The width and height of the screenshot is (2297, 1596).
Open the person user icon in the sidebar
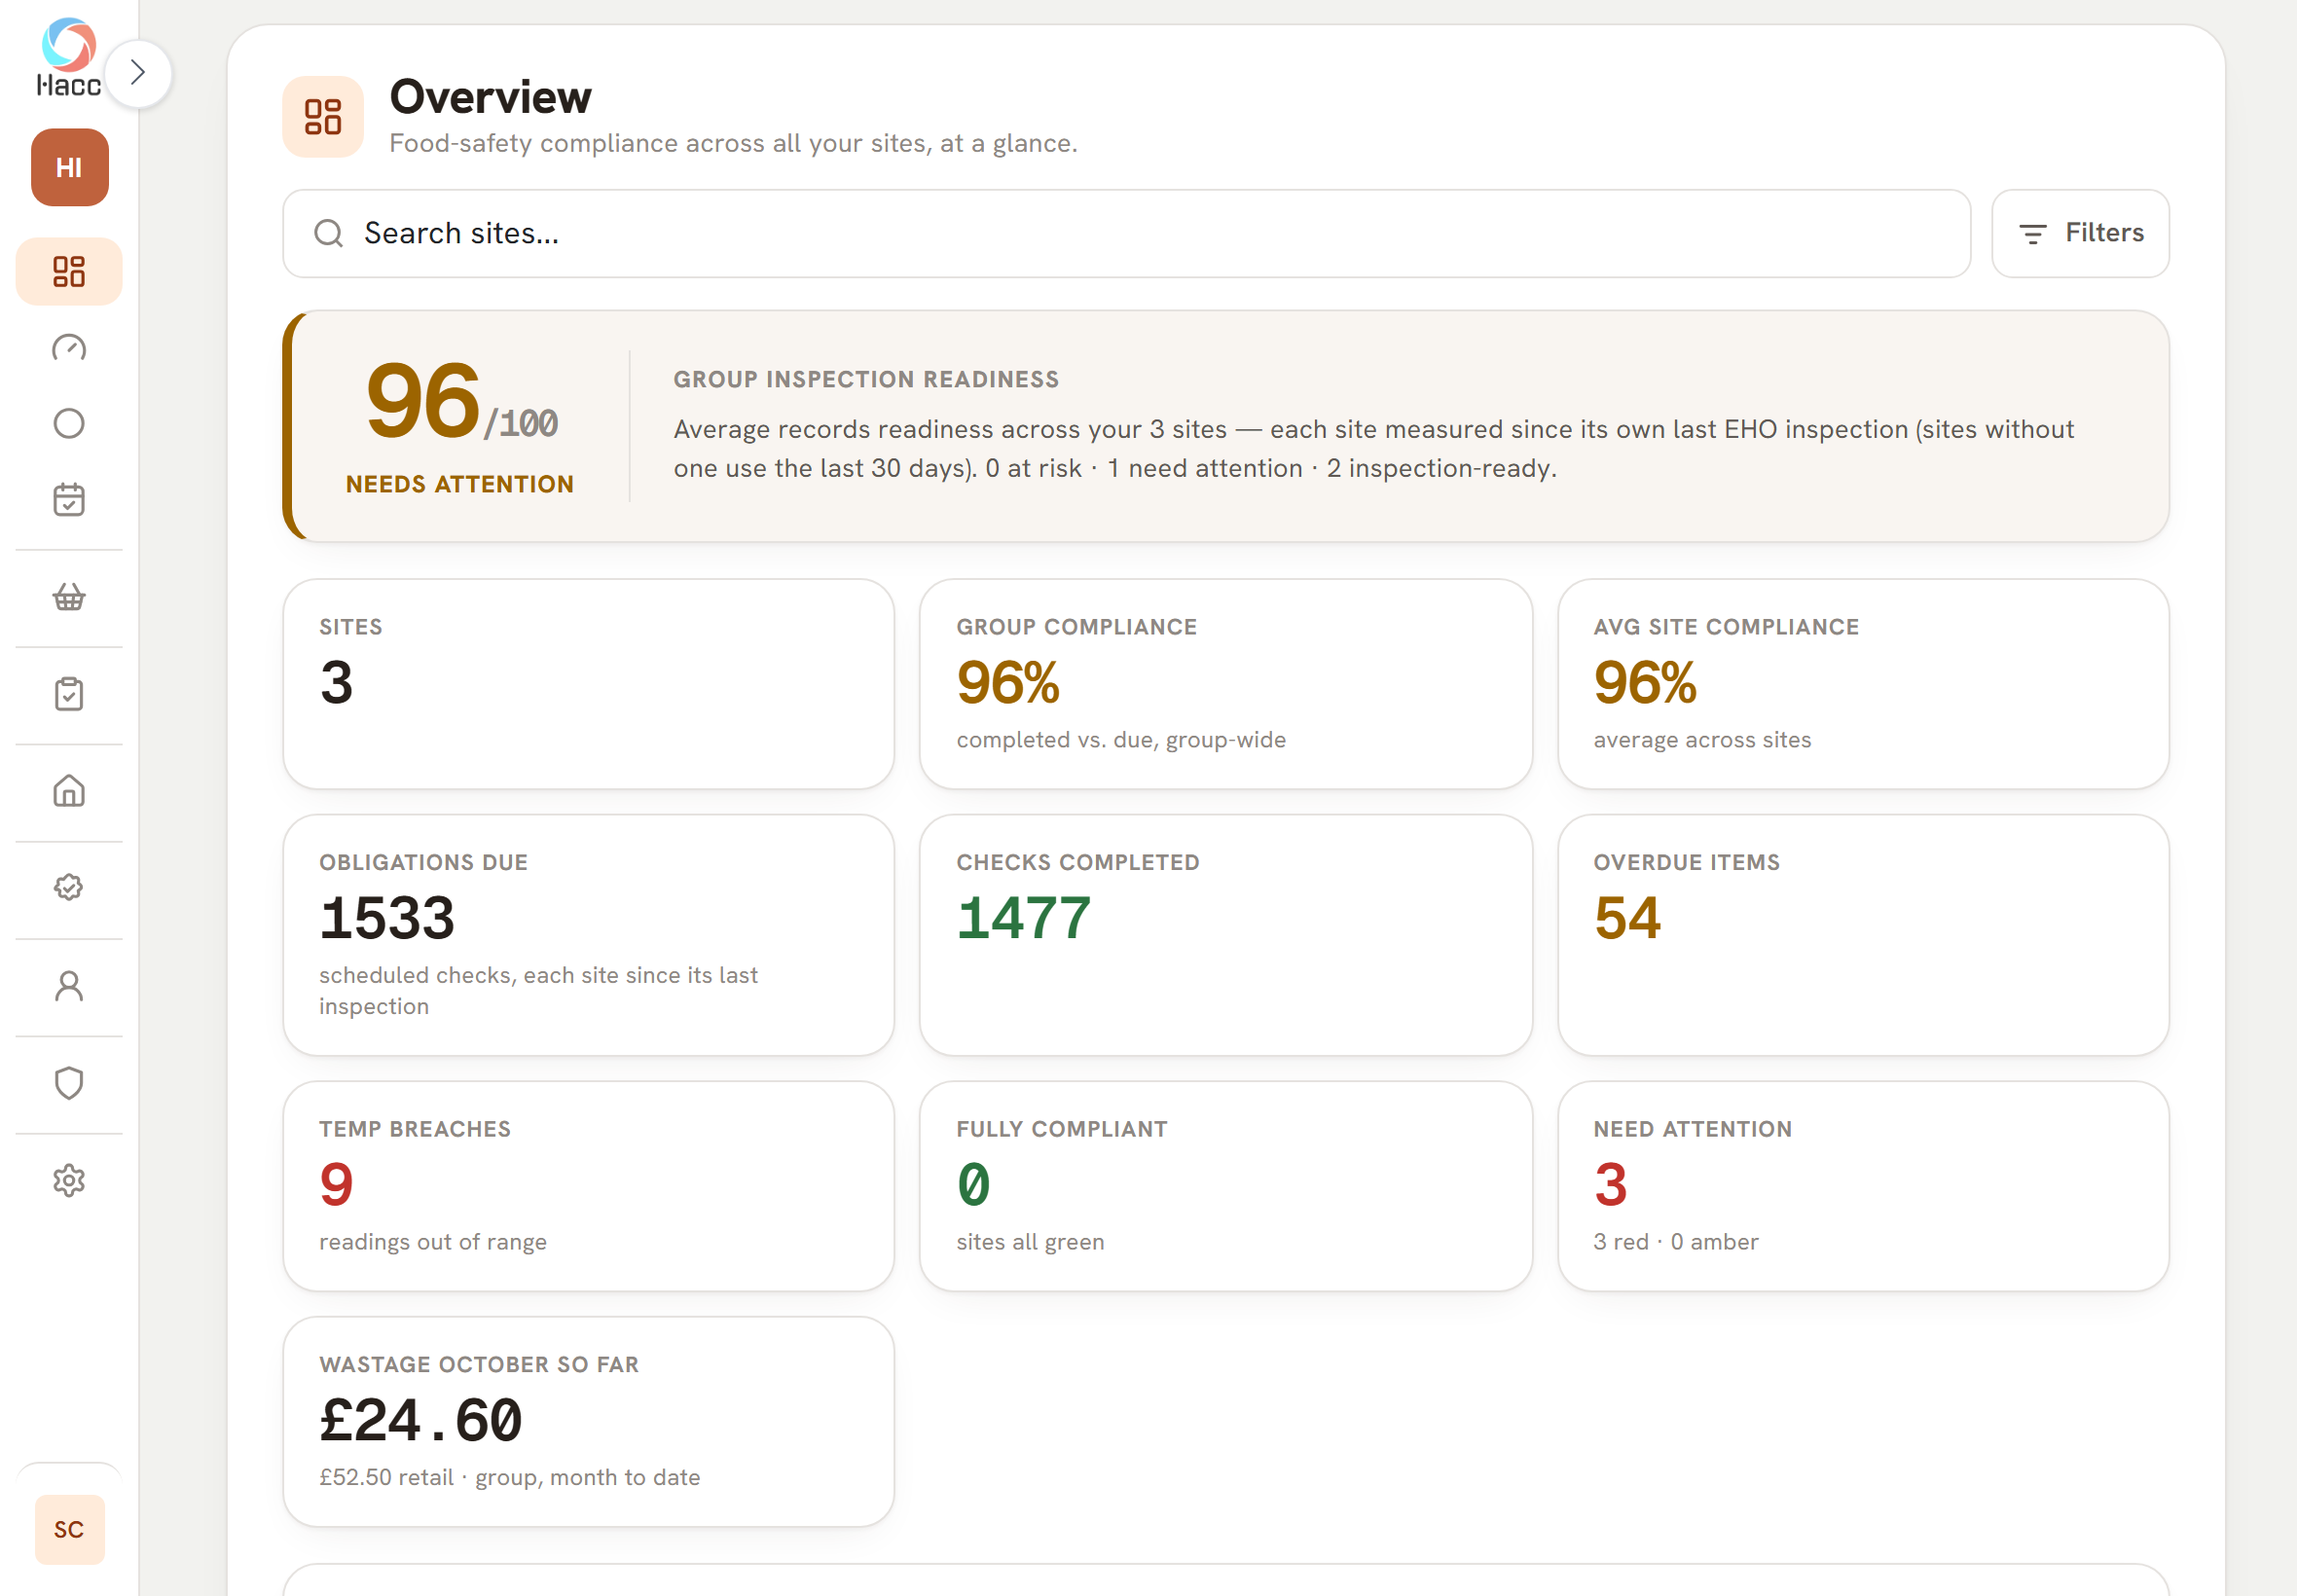coord(69,986)
